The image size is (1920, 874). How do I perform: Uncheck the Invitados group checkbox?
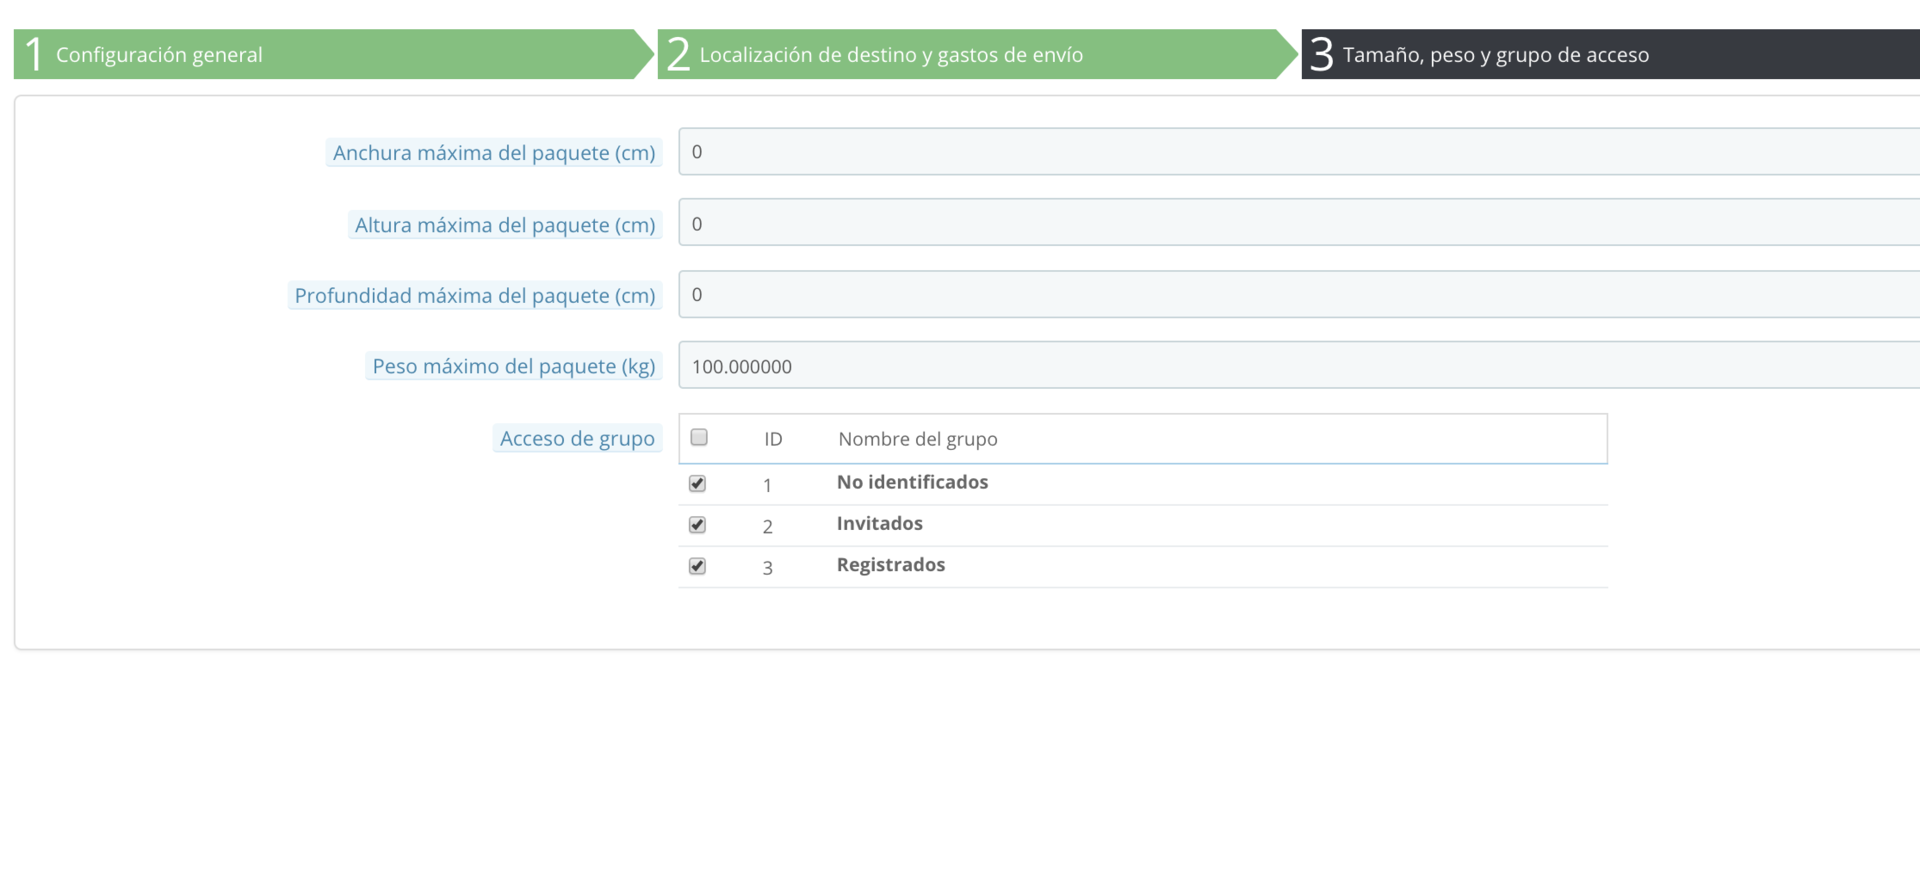[x=698, y=525]
